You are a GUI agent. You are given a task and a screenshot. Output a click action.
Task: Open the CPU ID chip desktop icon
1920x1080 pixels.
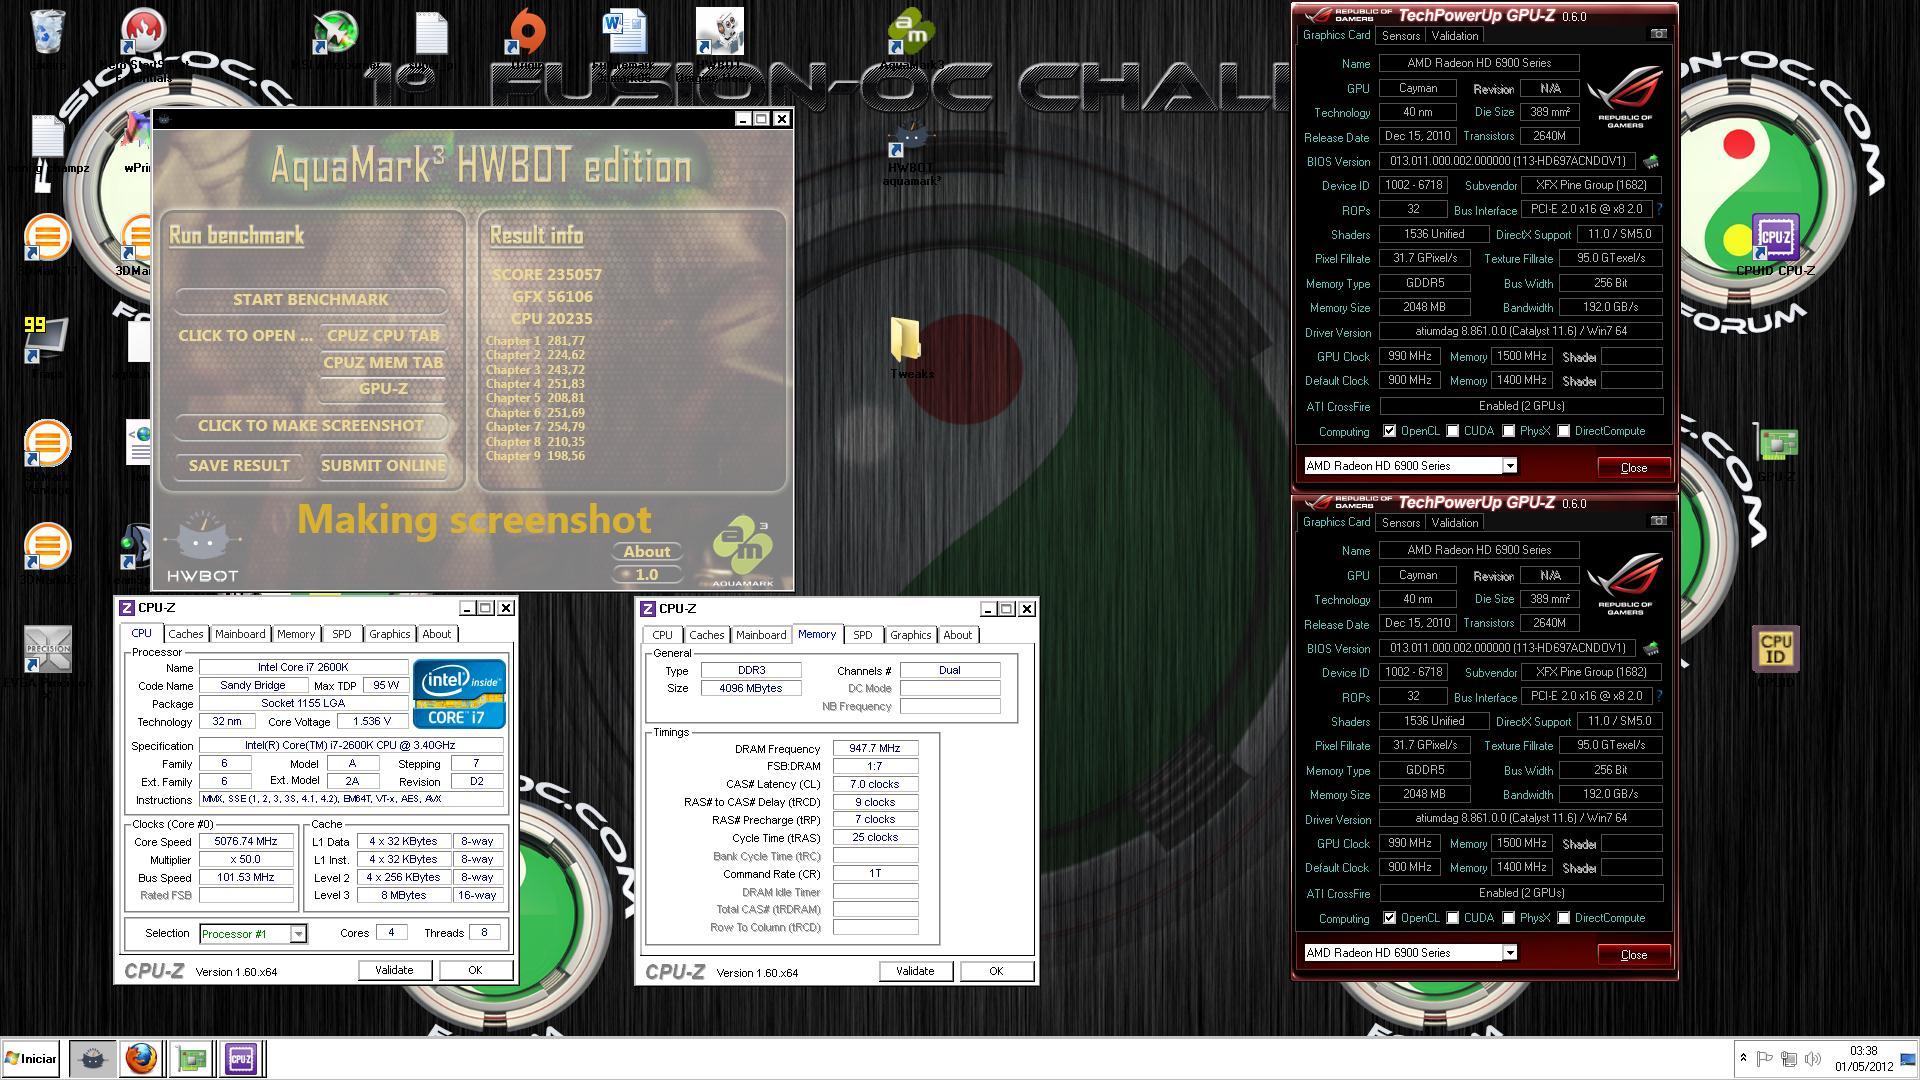pos(1775,648)
